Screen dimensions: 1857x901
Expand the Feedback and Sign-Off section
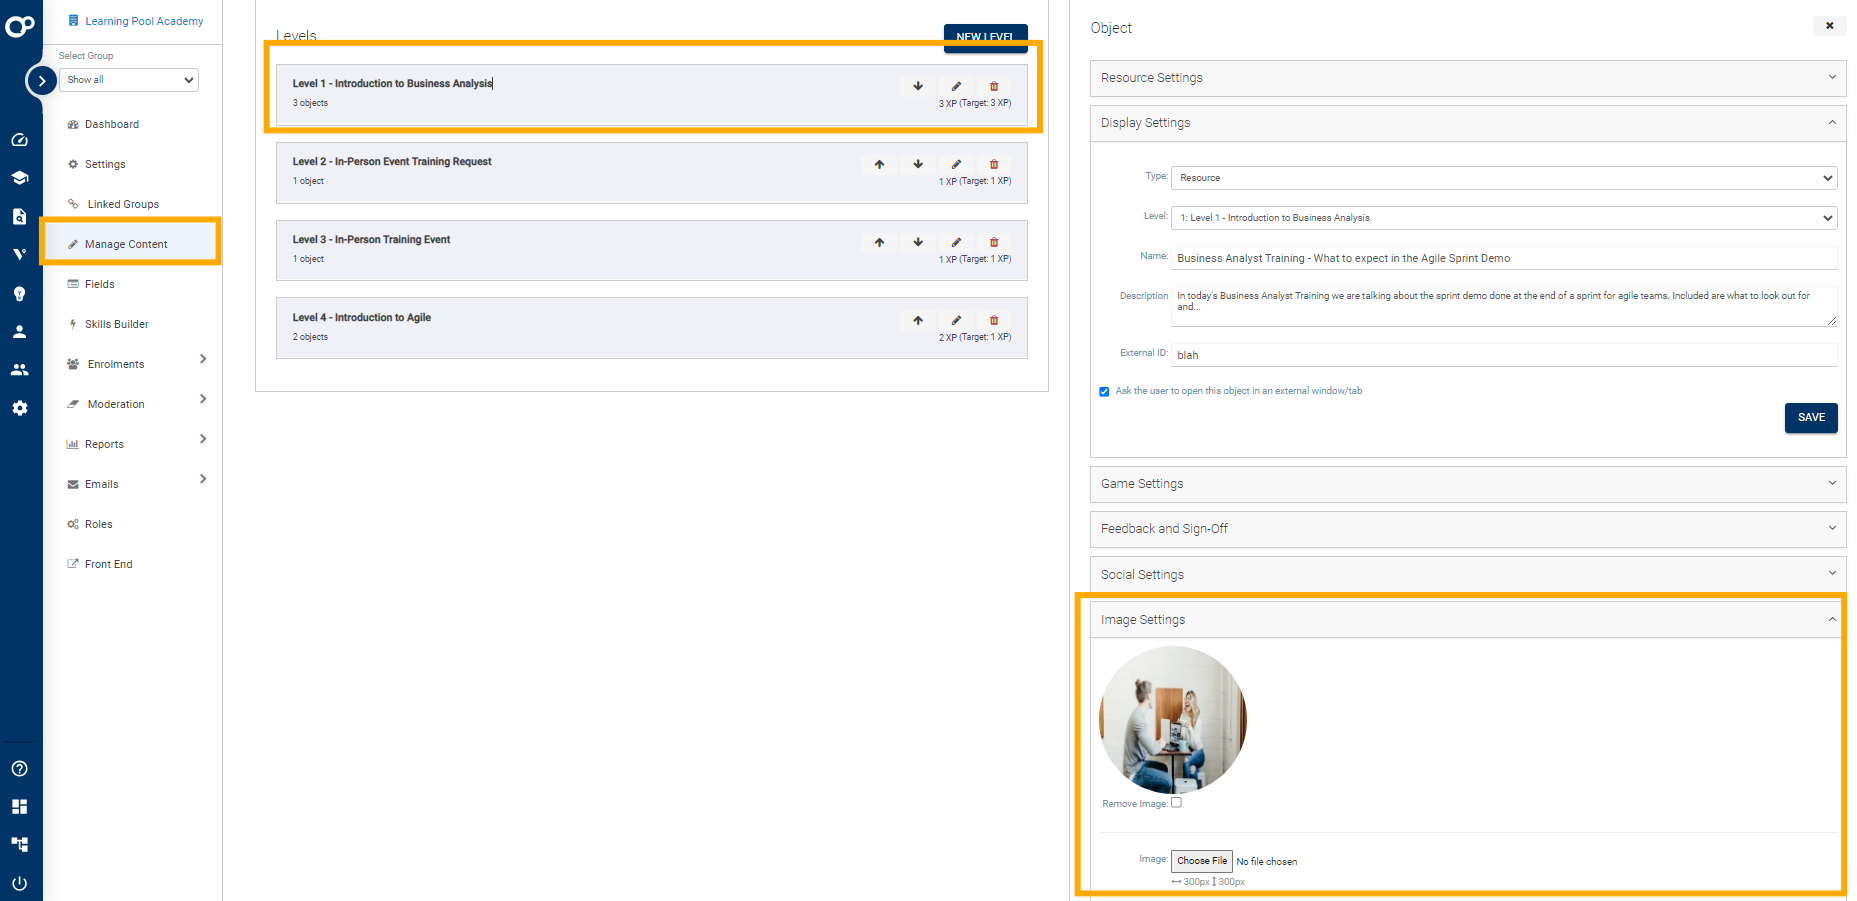(1467, 529)
